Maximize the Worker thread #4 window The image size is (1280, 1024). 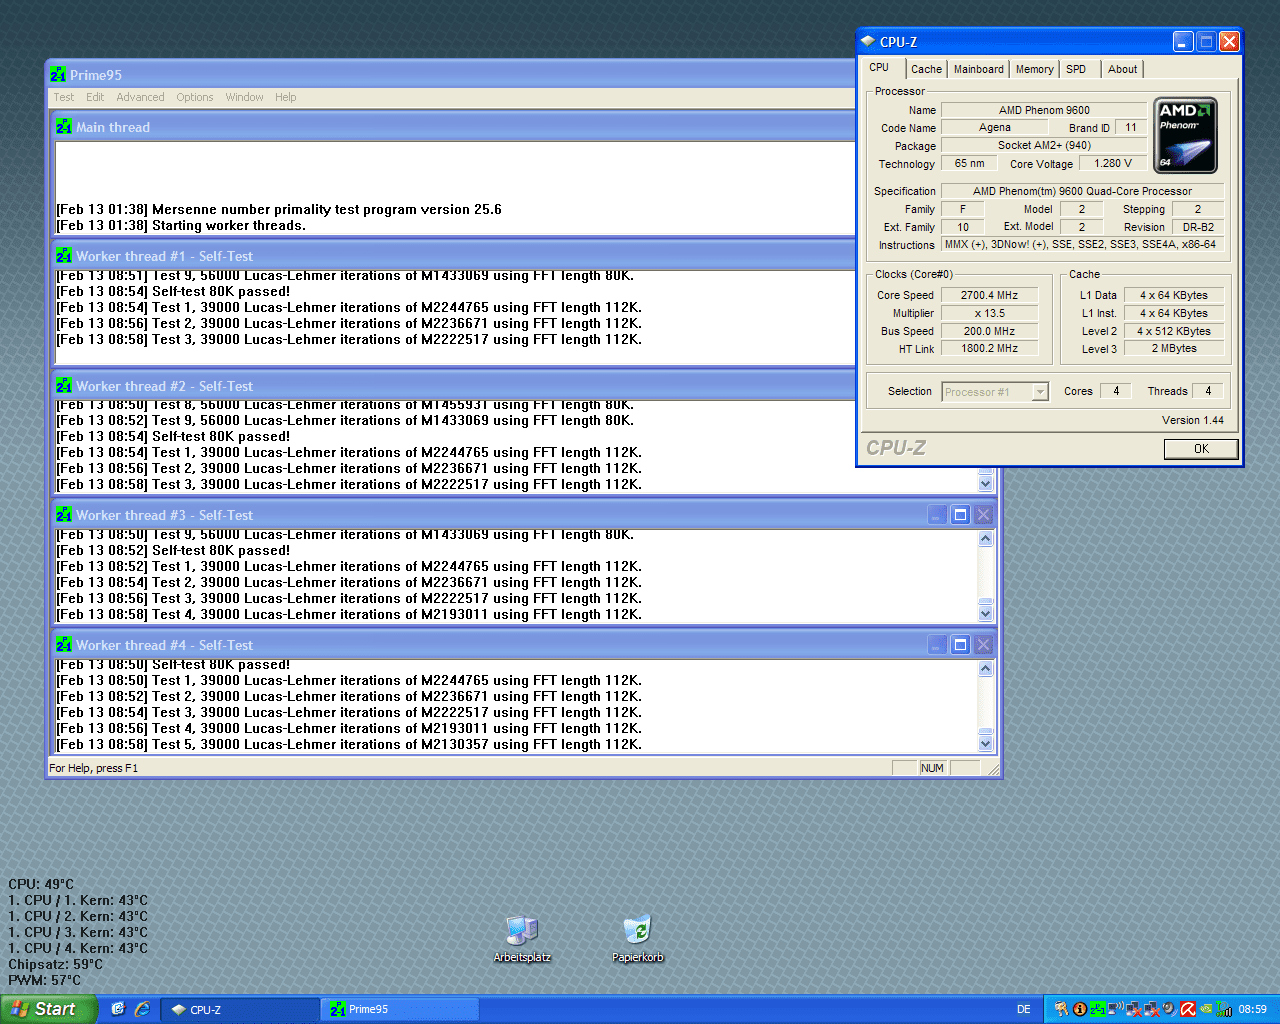pos(960,645)
